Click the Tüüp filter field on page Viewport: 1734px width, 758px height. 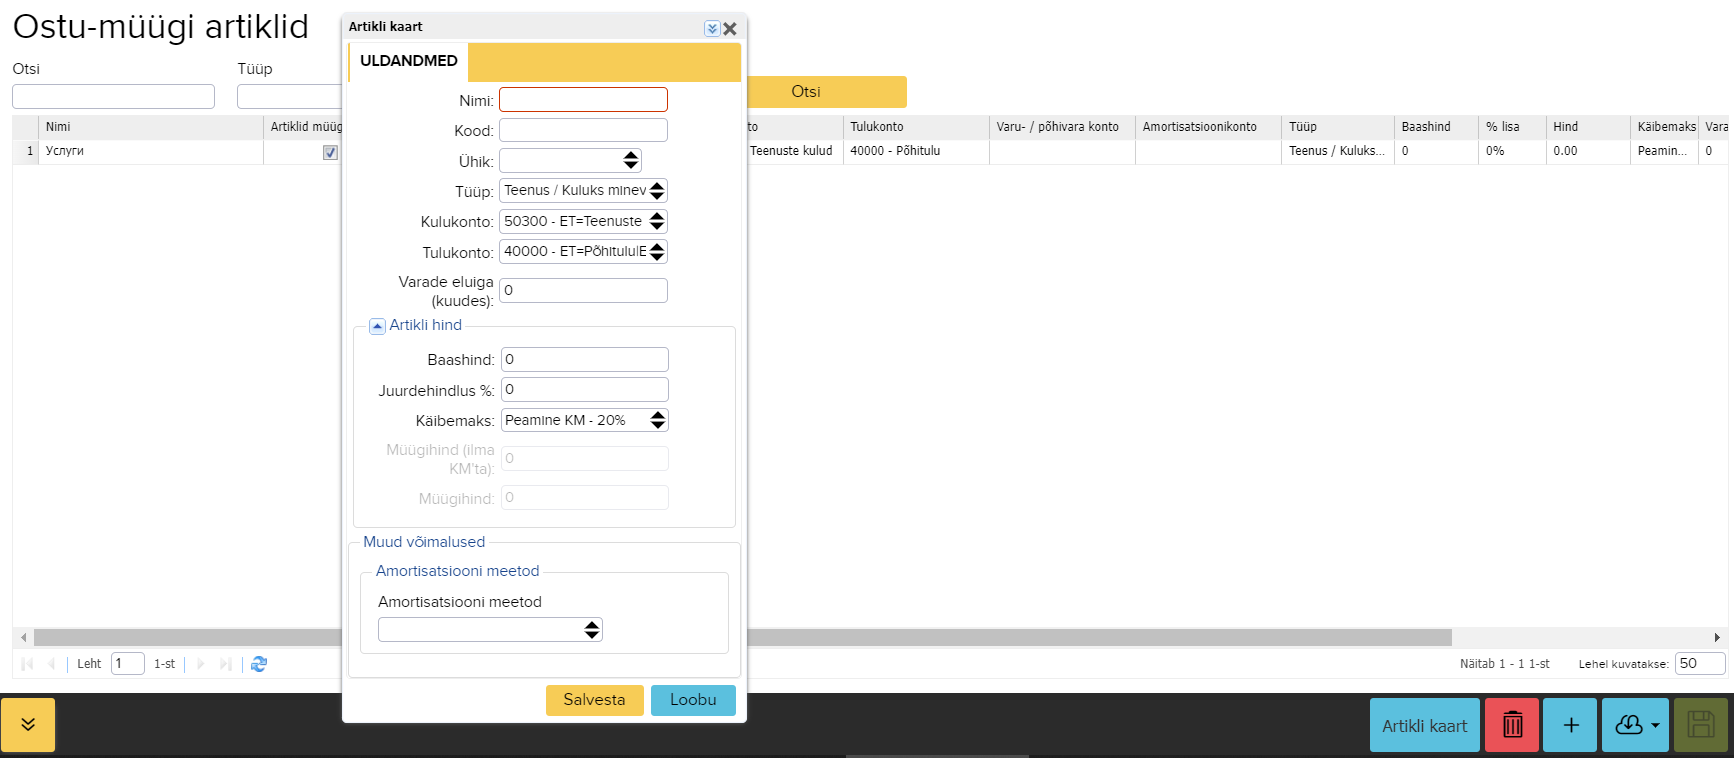[289, 96]
